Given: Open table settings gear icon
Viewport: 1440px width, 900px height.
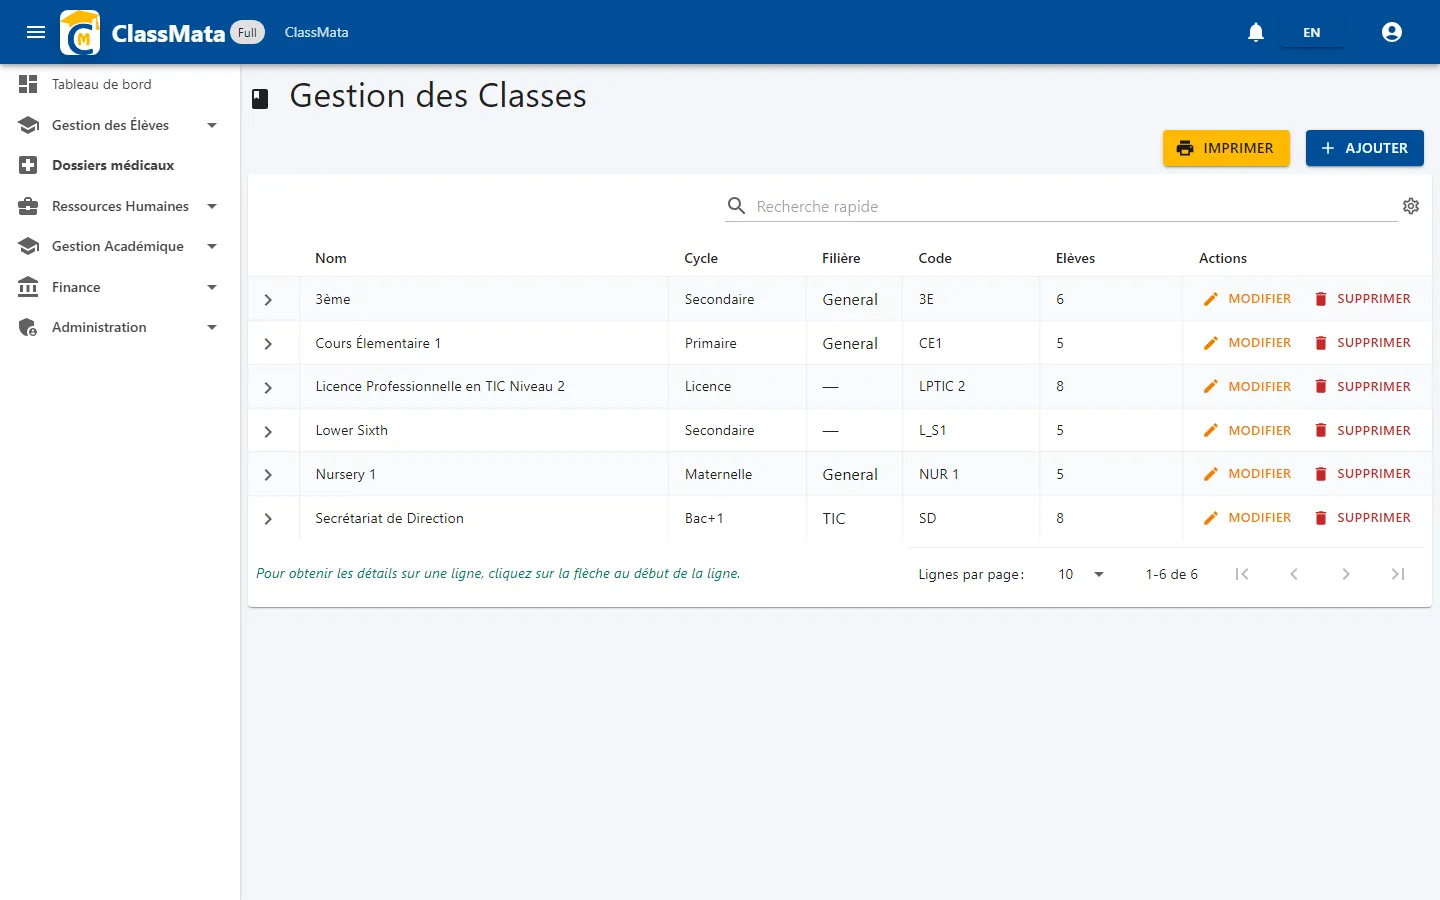Looking at the screenshot, I should (x=1411, y=206).
